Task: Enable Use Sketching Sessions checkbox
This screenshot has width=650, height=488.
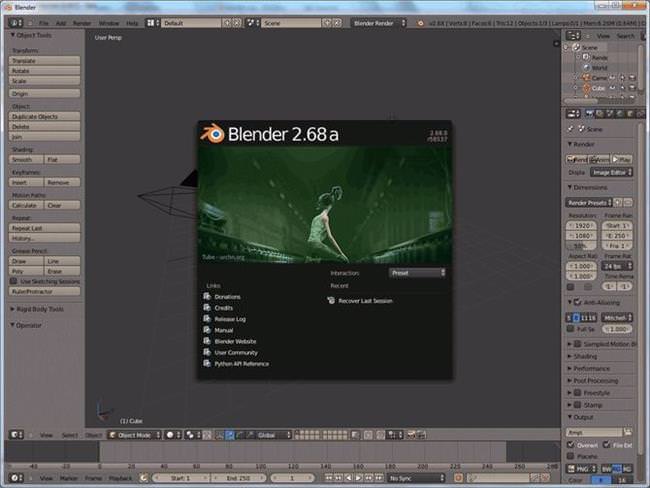Action: (x=13, y=281)
